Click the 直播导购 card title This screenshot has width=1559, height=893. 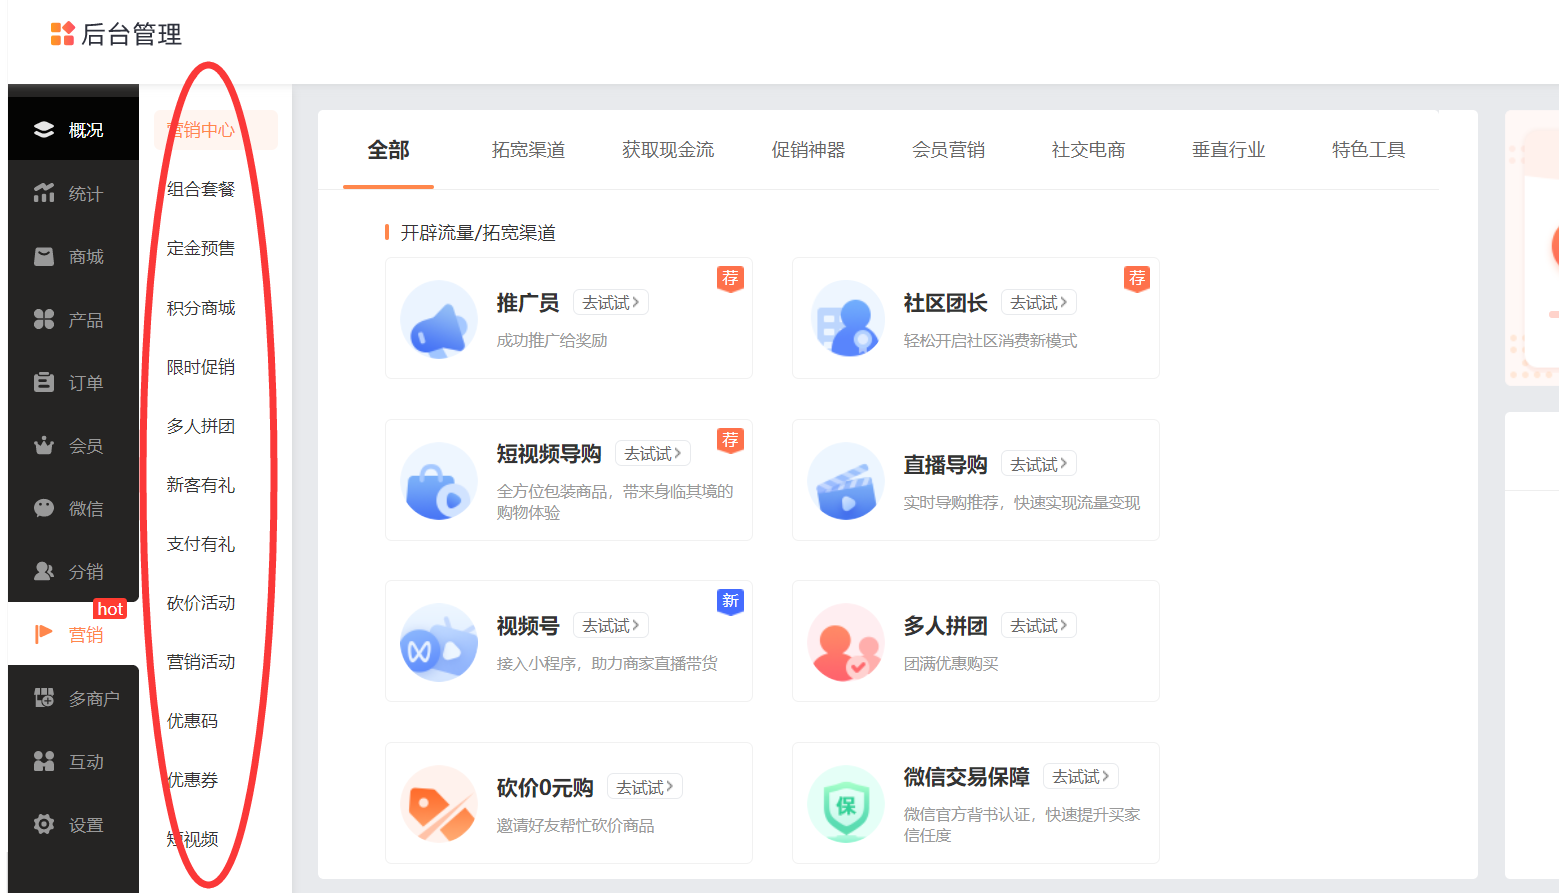[945, 465]
